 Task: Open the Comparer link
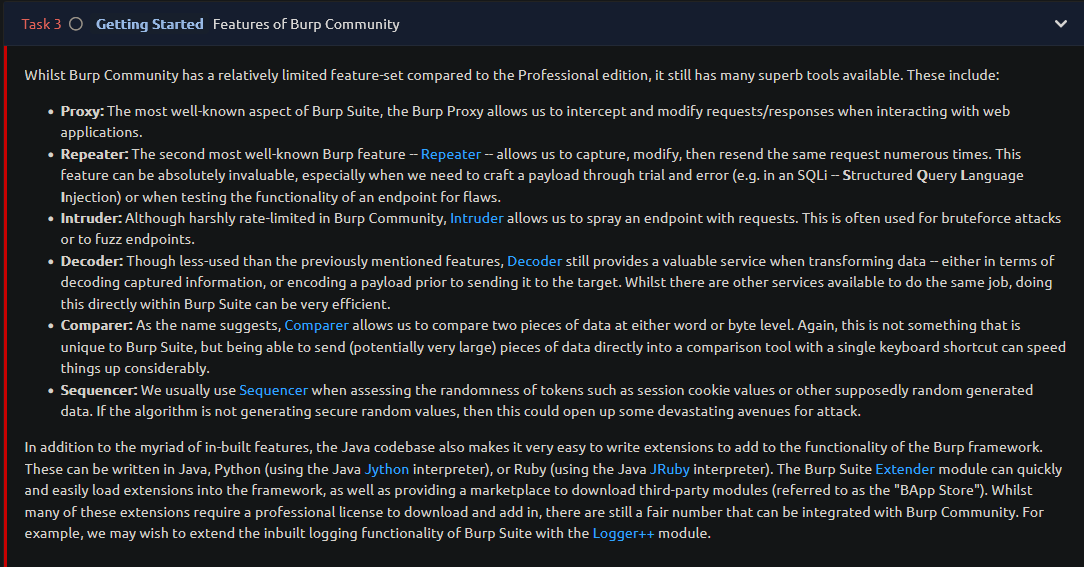pyautogui.click(x=317, y=326)
